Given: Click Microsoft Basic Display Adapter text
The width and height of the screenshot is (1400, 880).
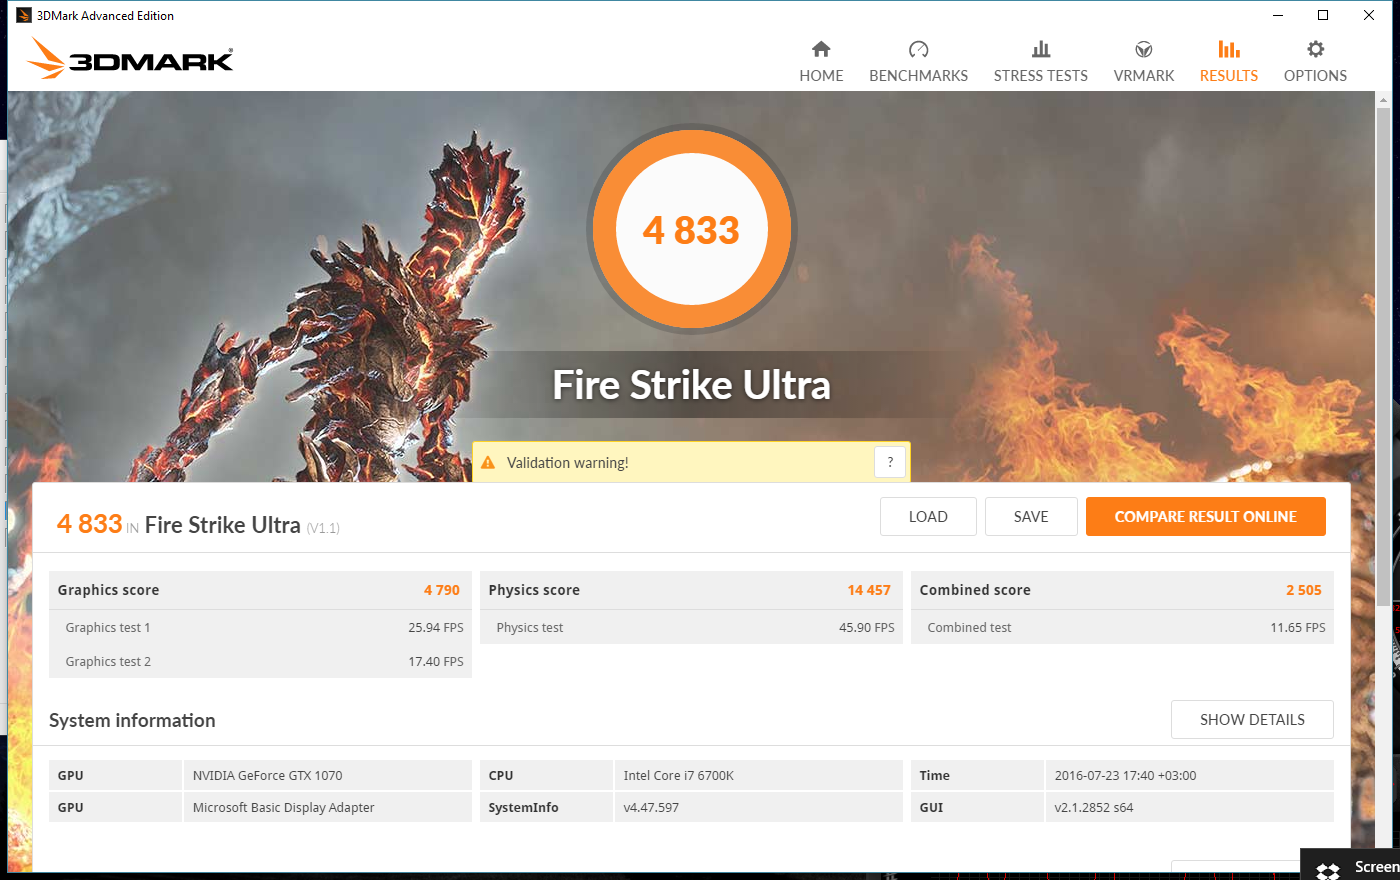Looking at the screenshot, I should coord(284,807).
